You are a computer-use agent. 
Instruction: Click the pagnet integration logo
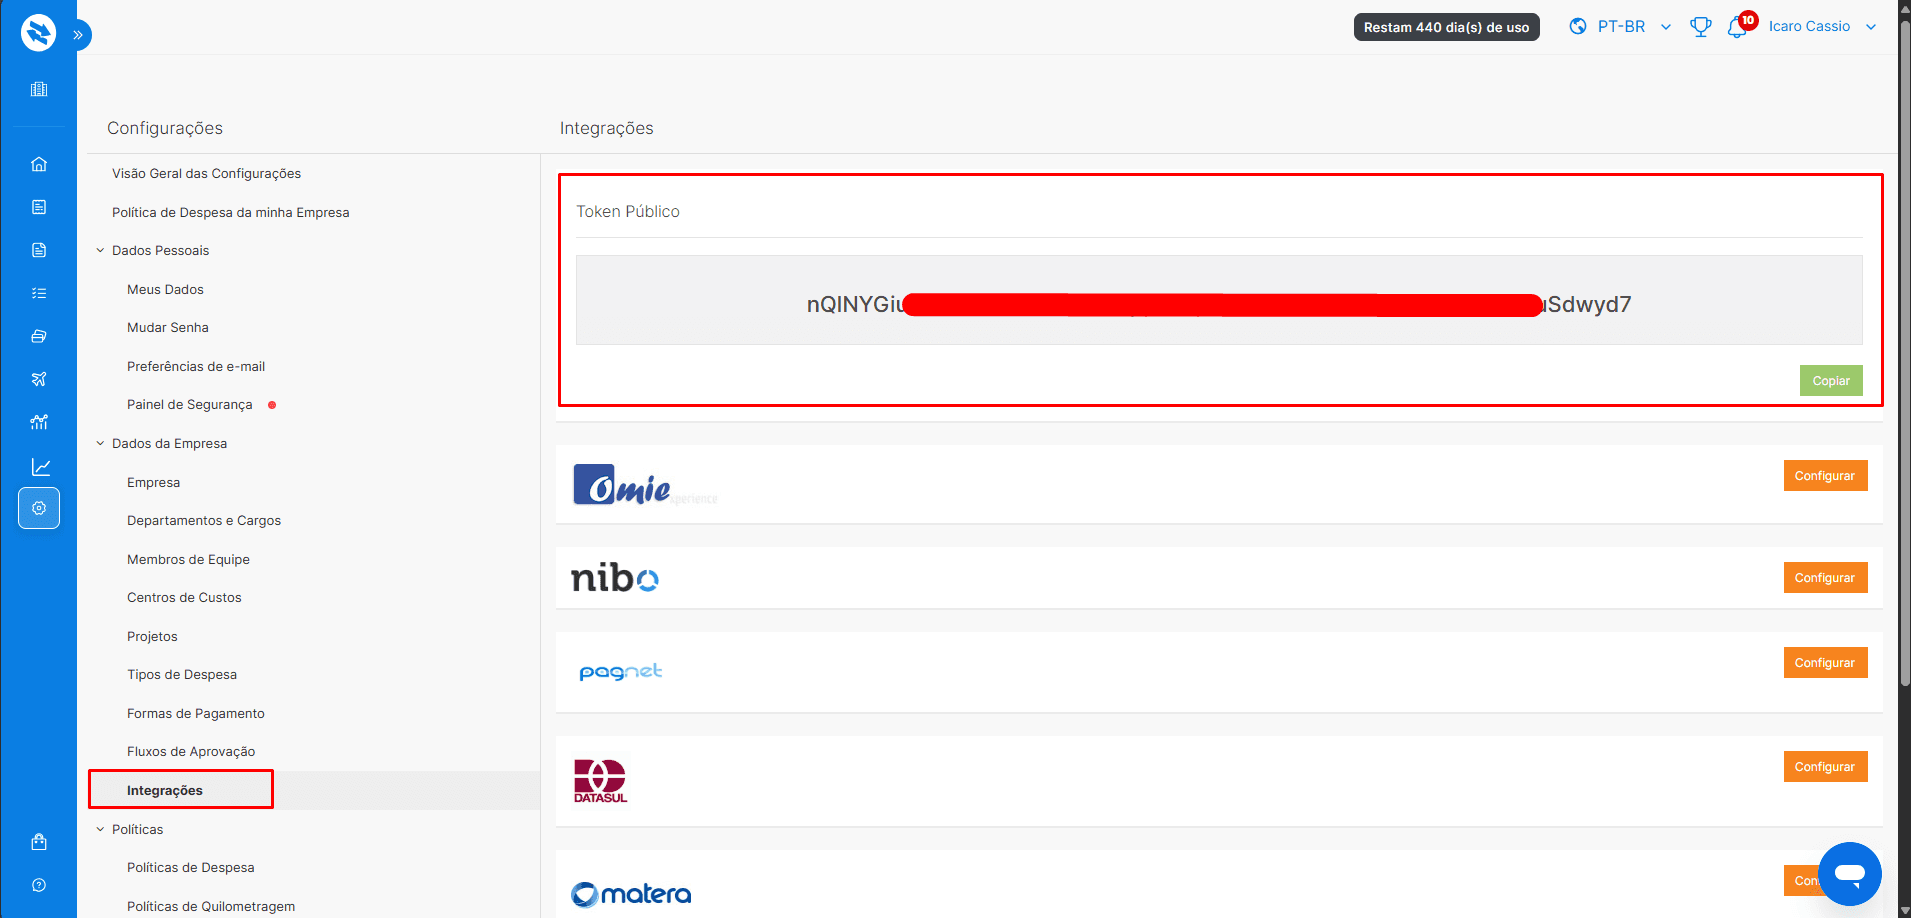point(620,672)
